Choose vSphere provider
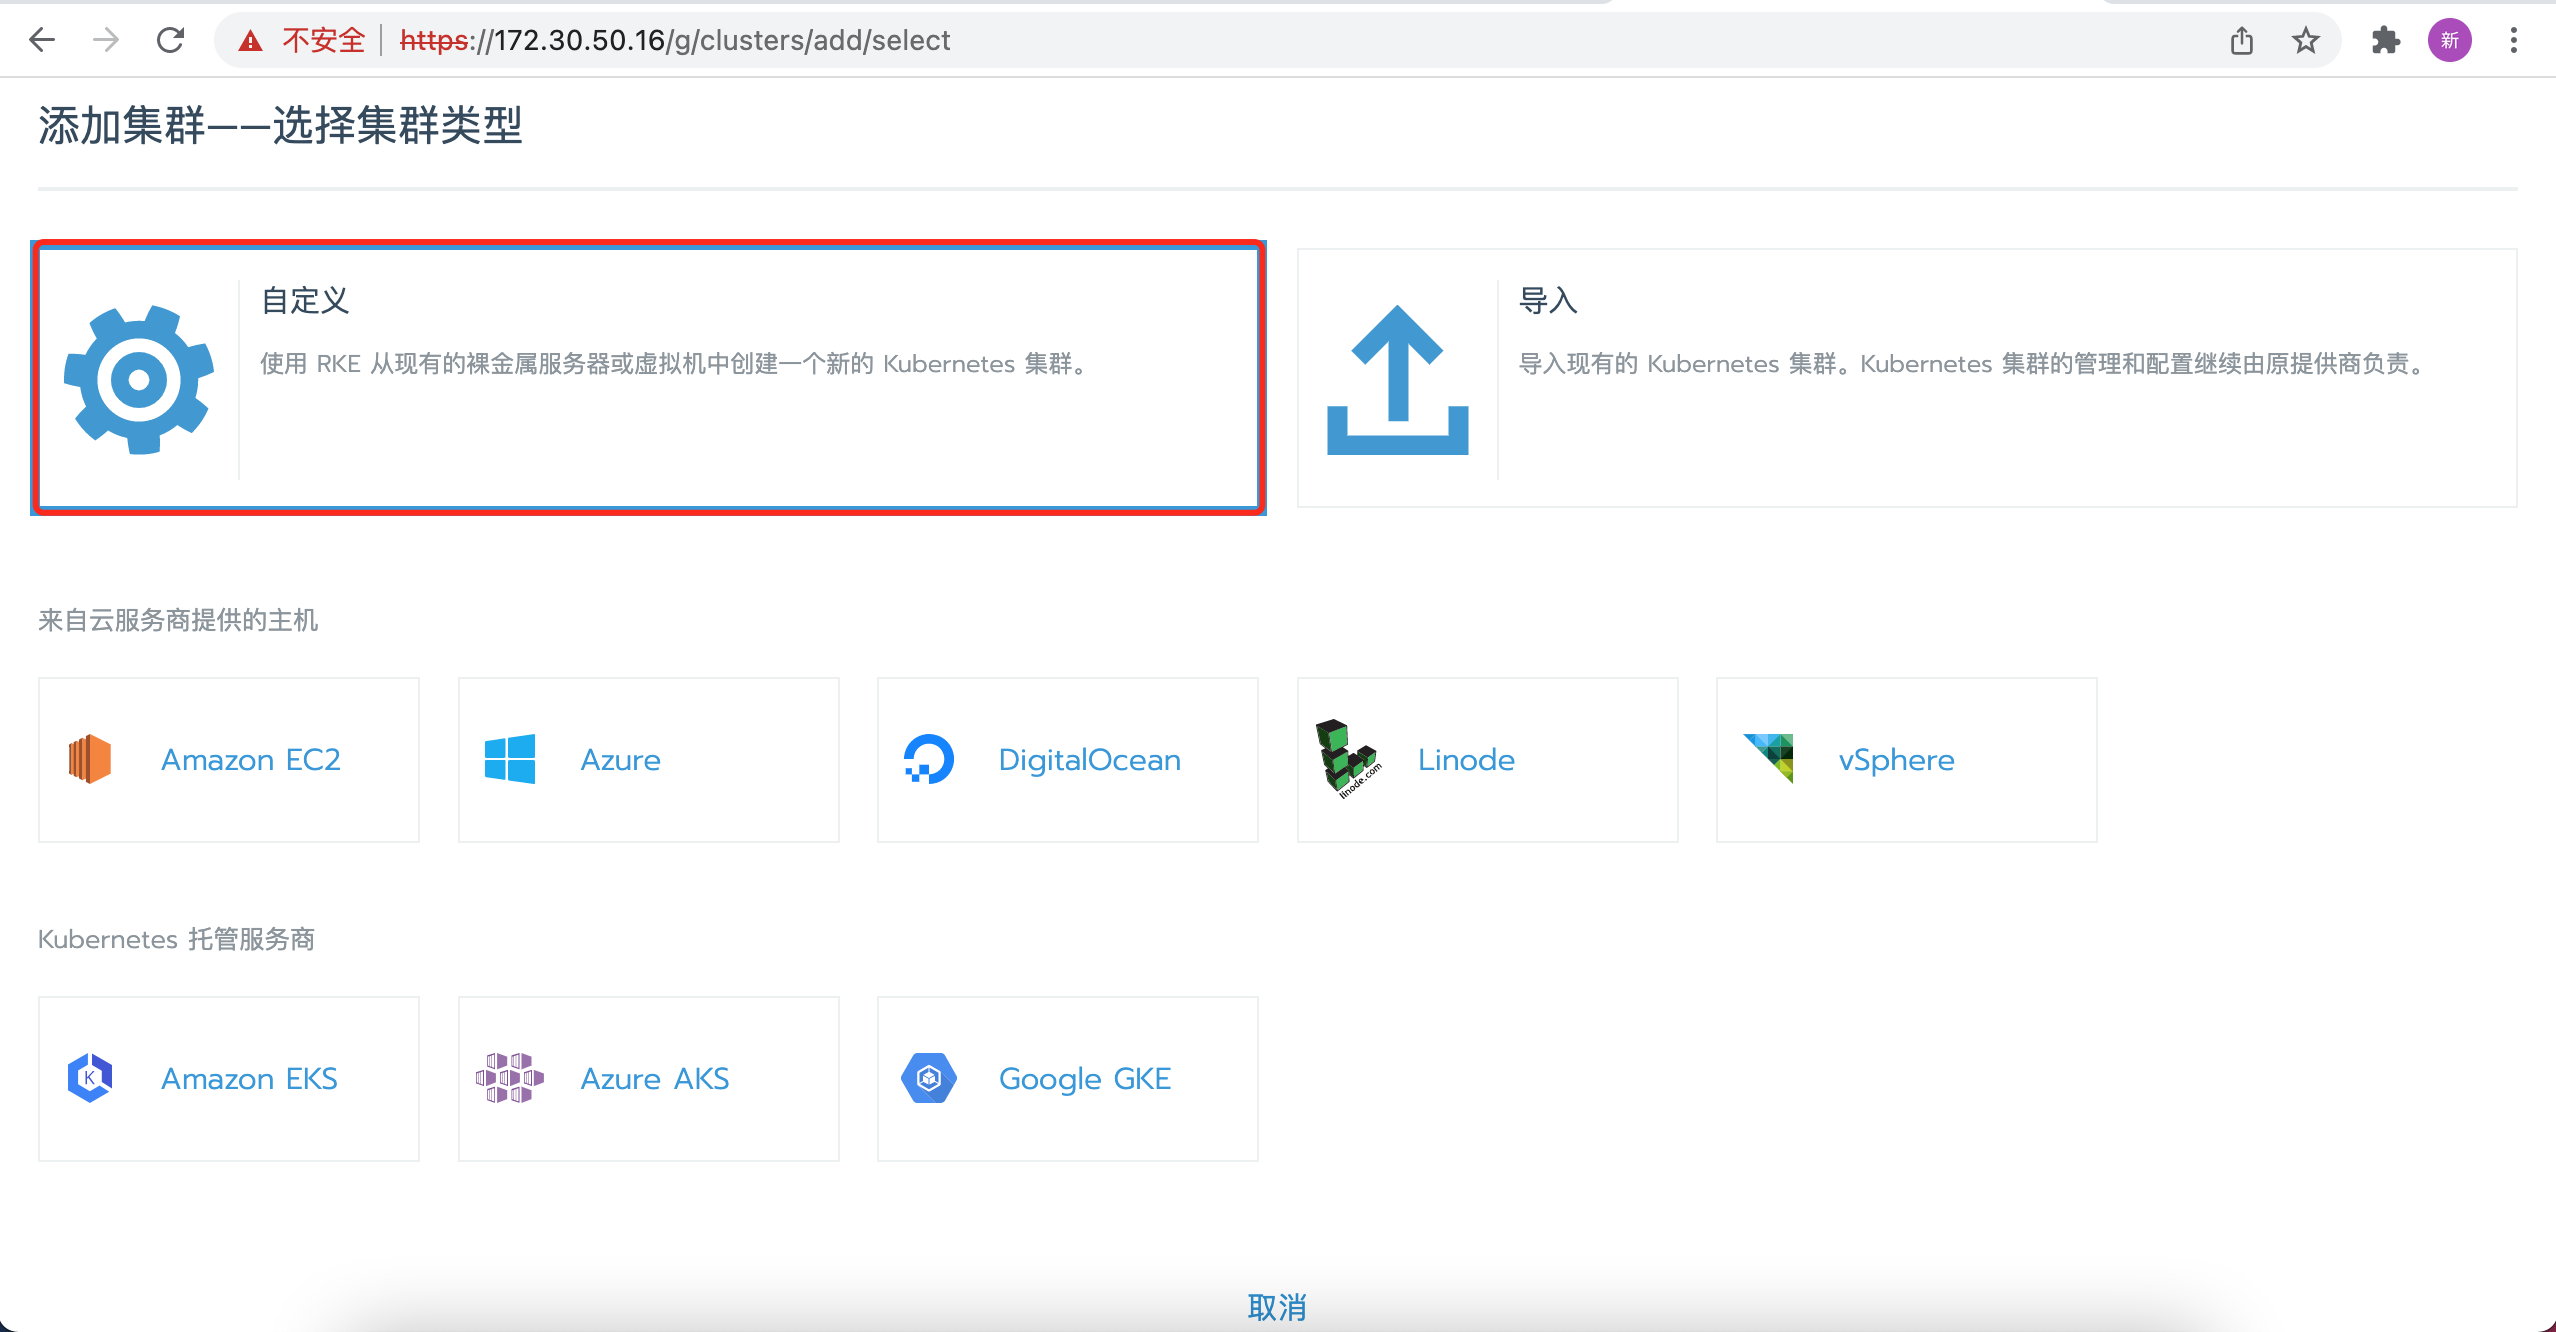Viewport: 2556px width, 1332px height. [1907, 760]
